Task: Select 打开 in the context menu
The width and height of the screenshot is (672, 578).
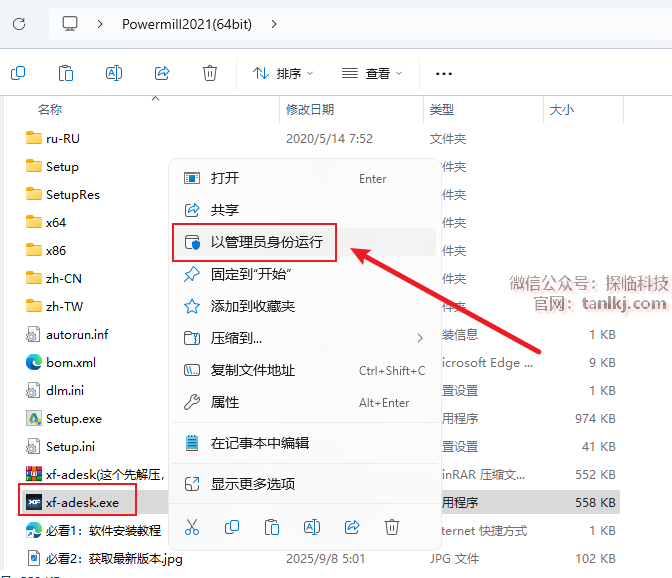Action: click(x=305, y=178)
